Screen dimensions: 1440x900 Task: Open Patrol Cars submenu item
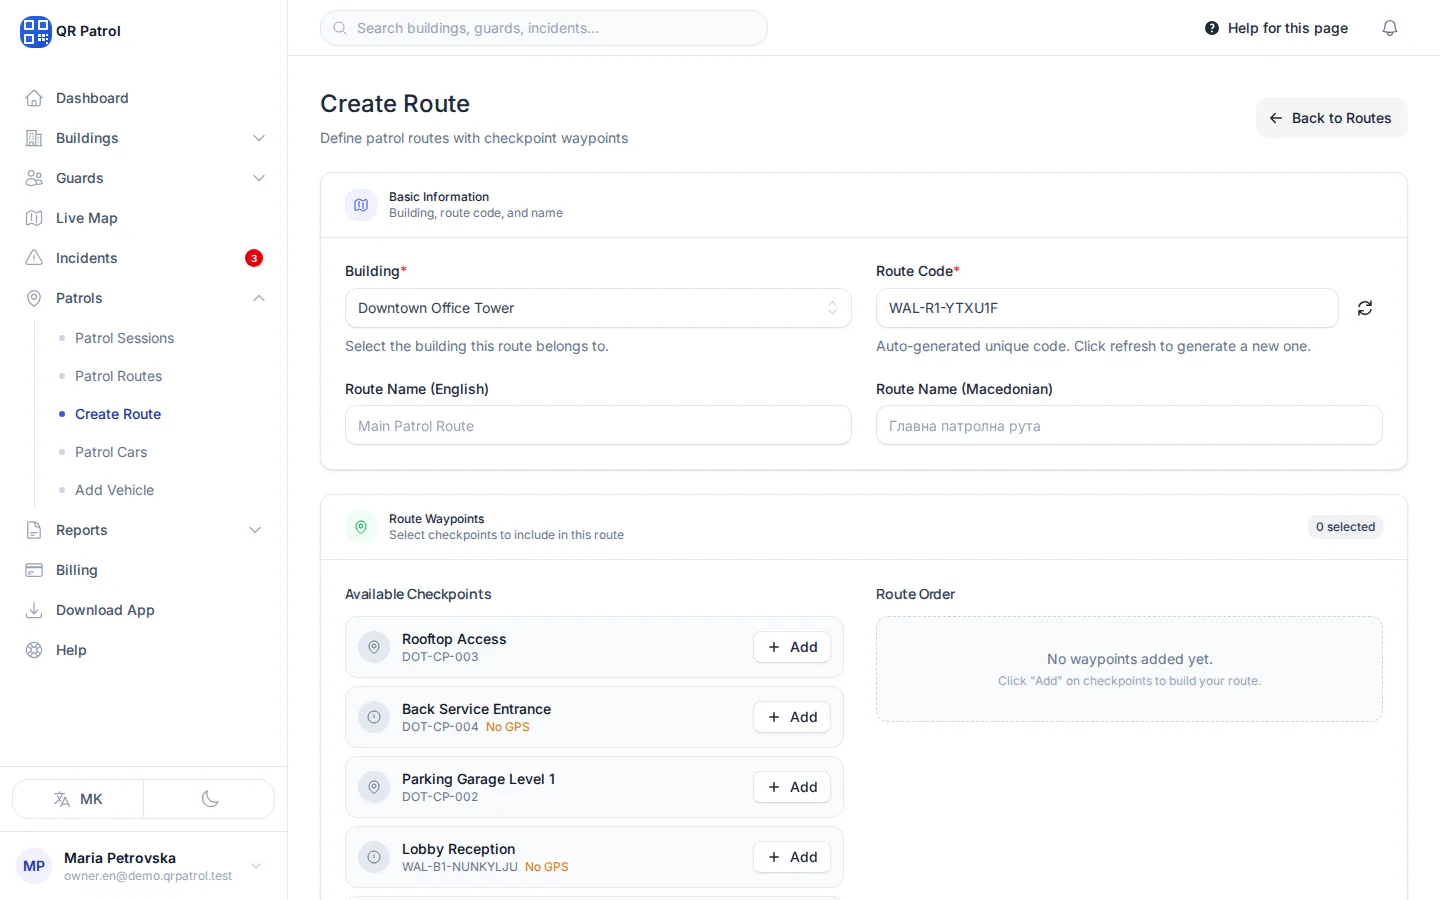[111, 452]
